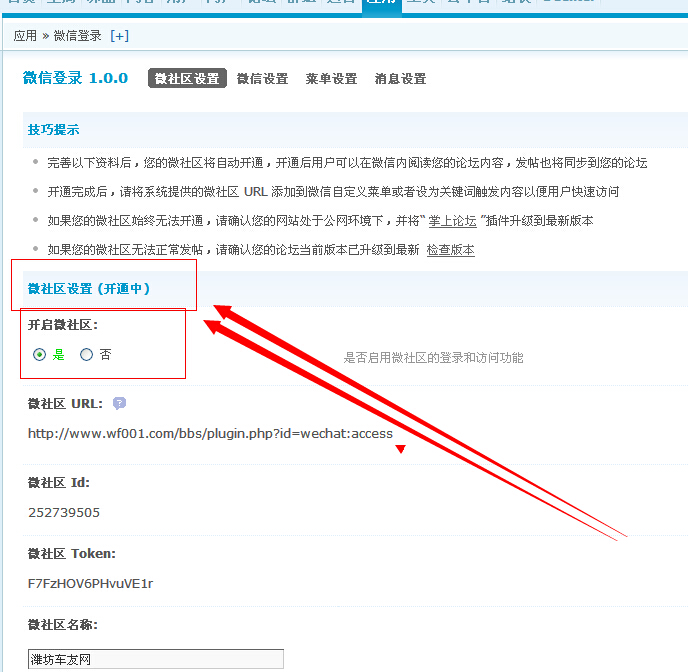Open the 消息设置 tab
Image resolution: width=688 pixels, height=672 pixels.
[x=400, y=79]
